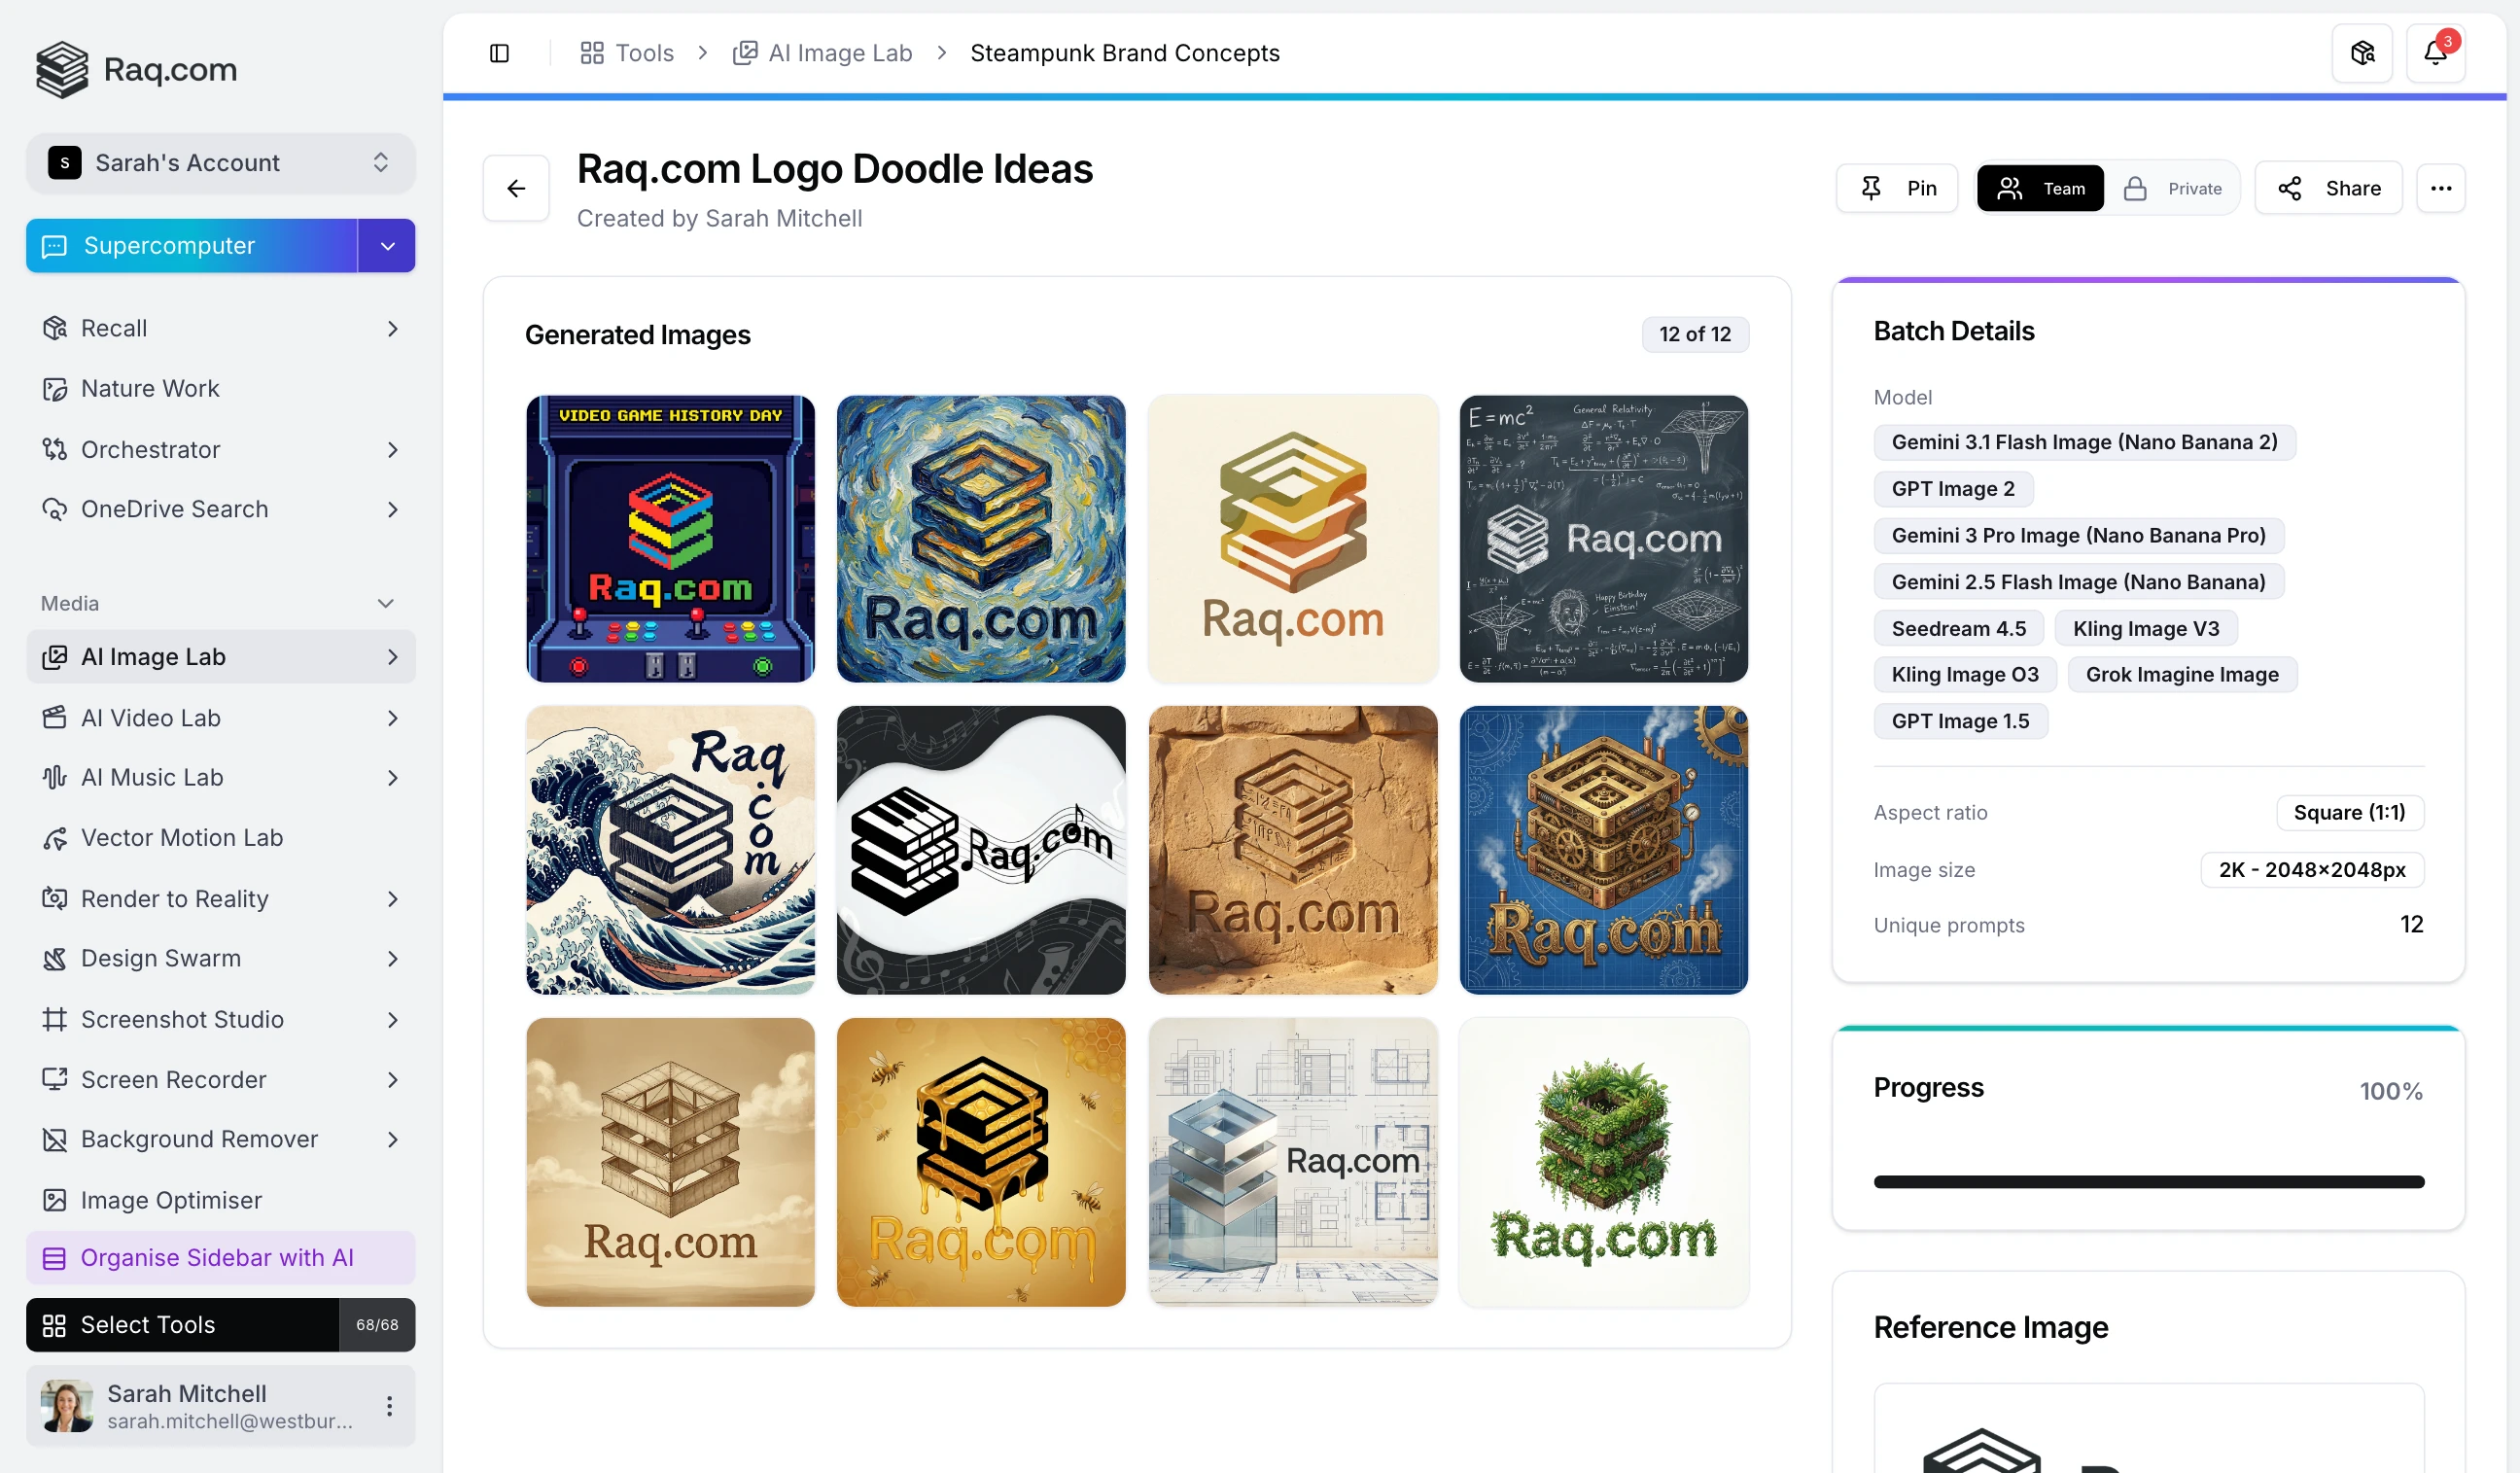Click the Pin button
The height and width of the screenshot is (1473, 2520).
[x=1896, y=188]
